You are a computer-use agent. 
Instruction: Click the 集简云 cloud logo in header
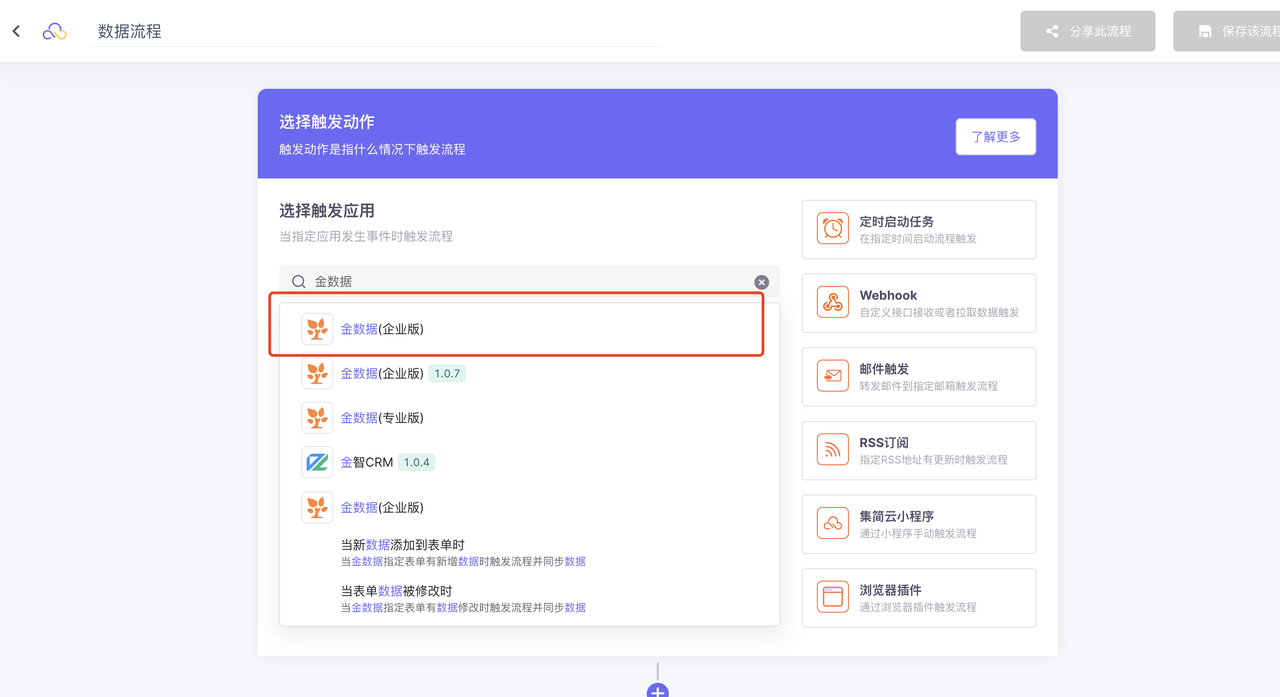click(x=54, y=32)
